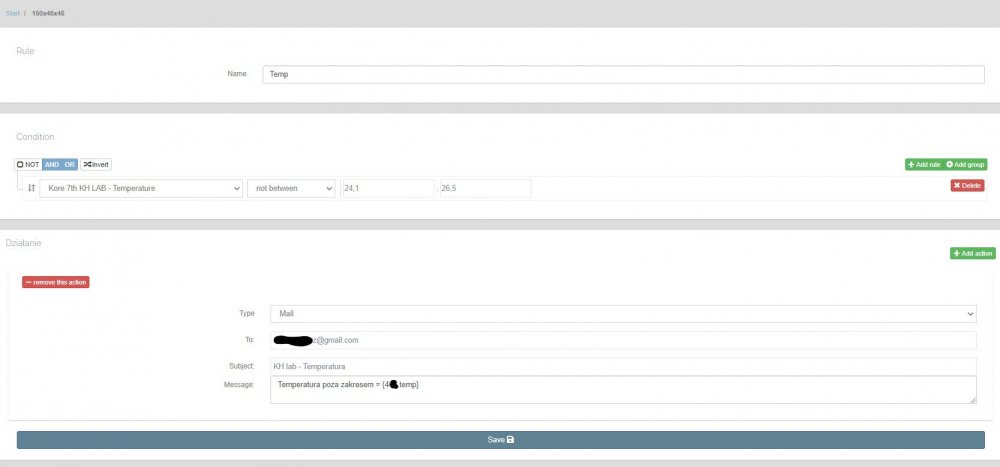
Task: Click the Subject field KH lab - Temperatura
Action: pos(622,366)
